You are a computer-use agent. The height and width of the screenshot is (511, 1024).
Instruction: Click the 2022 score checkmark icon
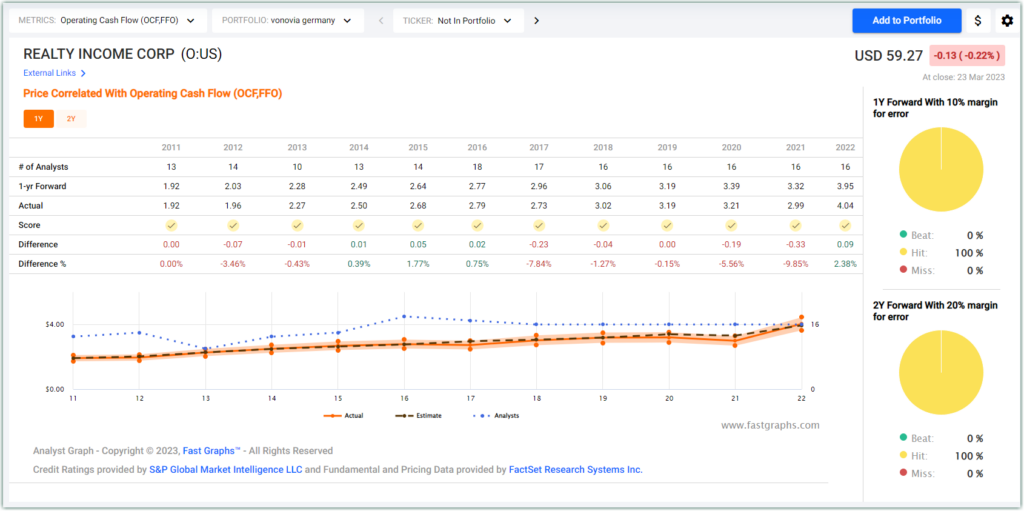pos(845,225)
